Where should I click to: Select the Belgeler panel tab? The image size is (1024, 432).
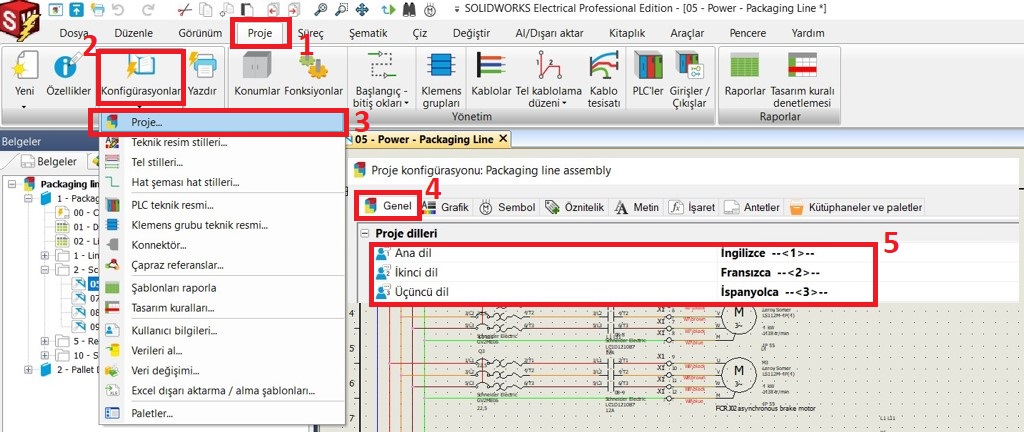pyautogui.click(x=48, y=162)
